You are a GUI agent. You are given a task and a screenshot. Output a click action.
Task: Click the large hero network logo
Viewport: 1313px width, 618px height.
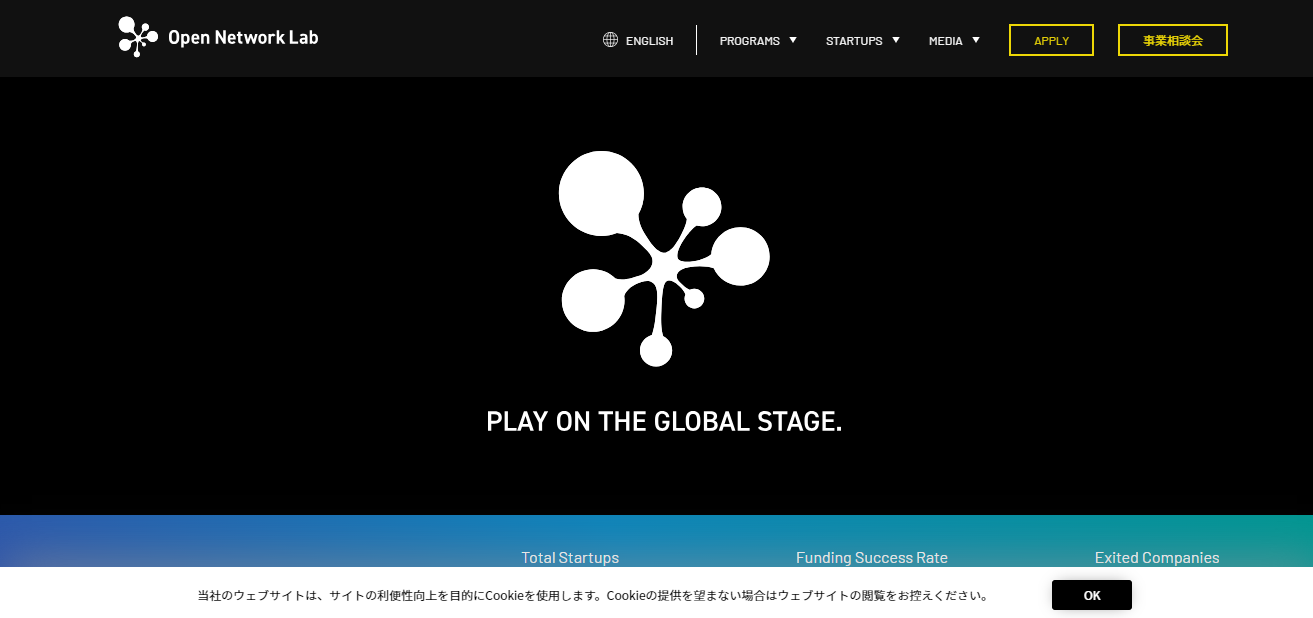coord(664,258)
